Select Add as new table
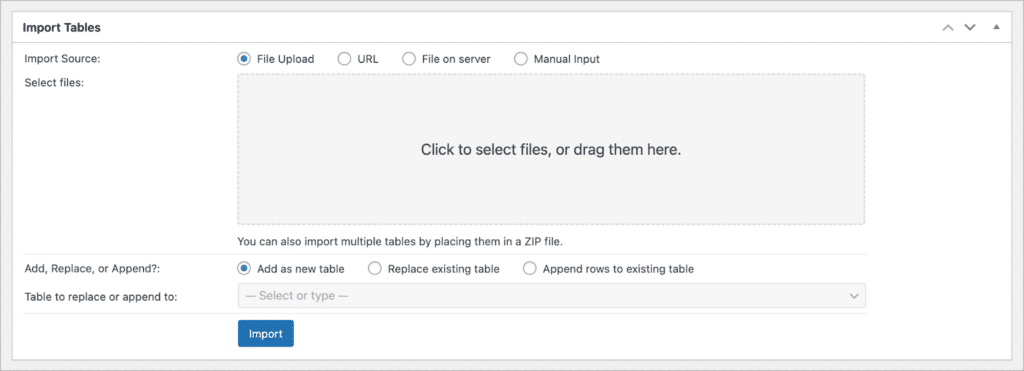Image resolution: width=1024 pixels, height=371 pixels. [244, 268]
